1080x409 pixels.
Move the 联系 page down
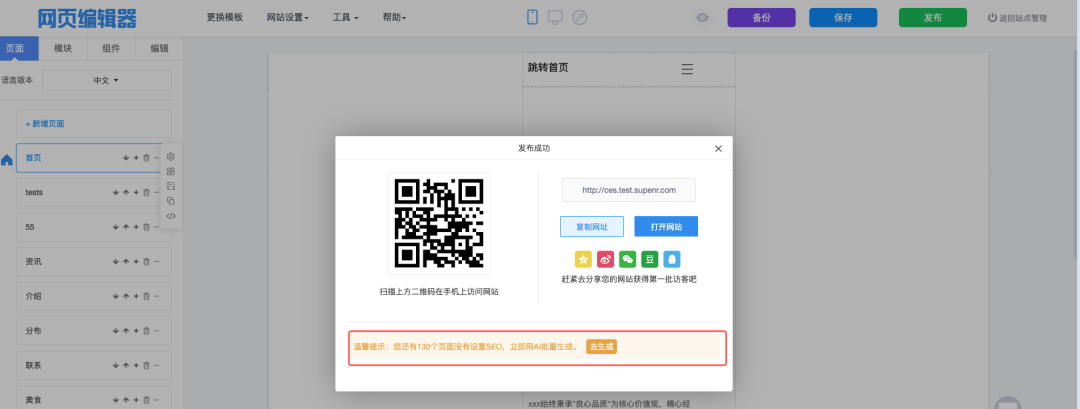pos(115,366)
